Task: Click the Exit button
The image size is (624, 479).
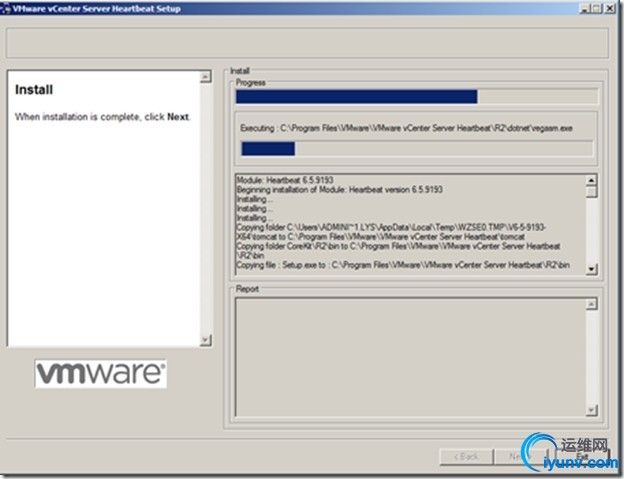Action: click(582, 457)
